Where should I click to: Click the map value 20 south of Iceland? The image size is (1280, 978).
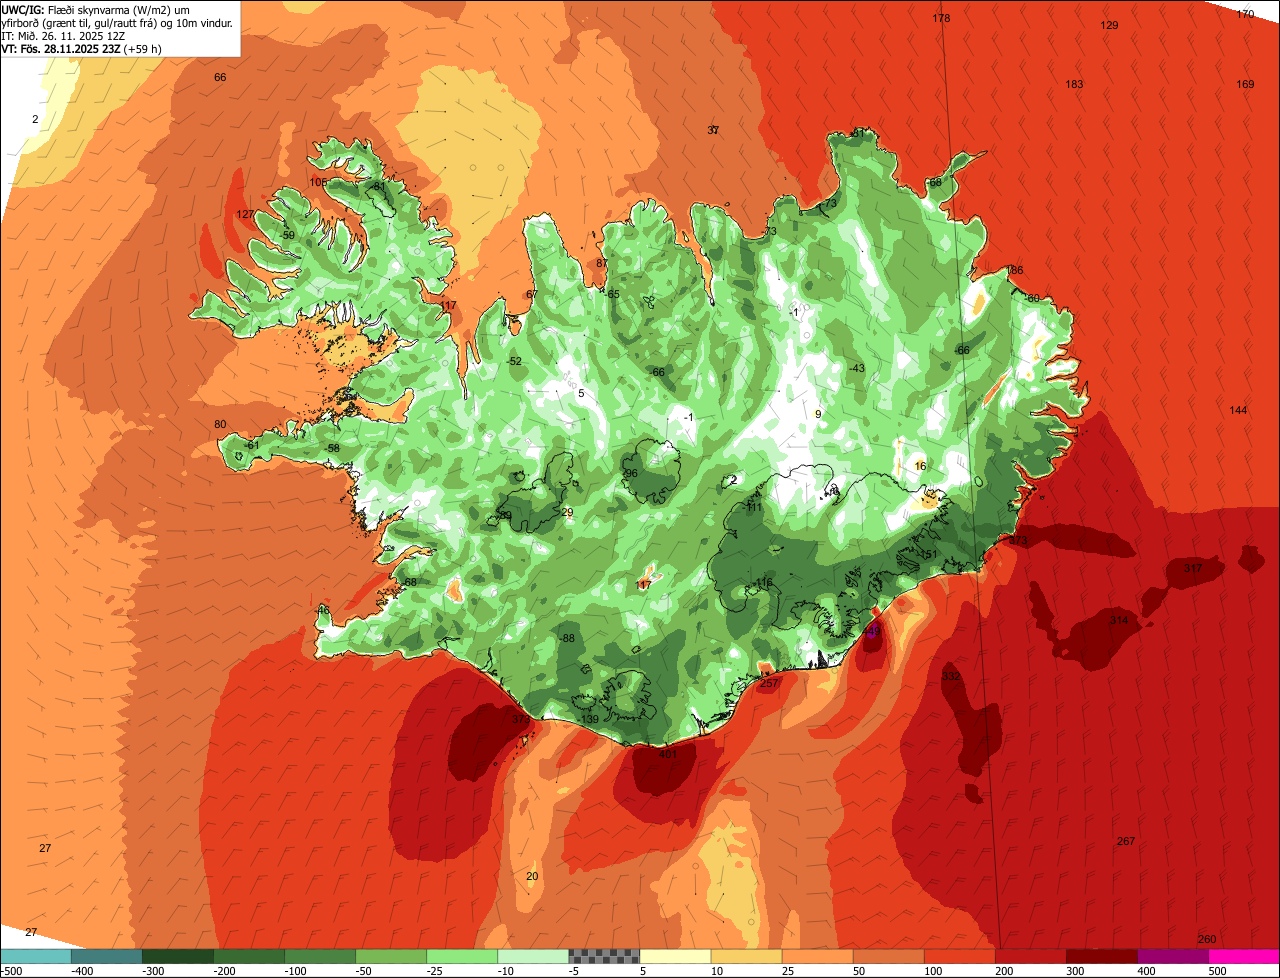tap(532, 876)
